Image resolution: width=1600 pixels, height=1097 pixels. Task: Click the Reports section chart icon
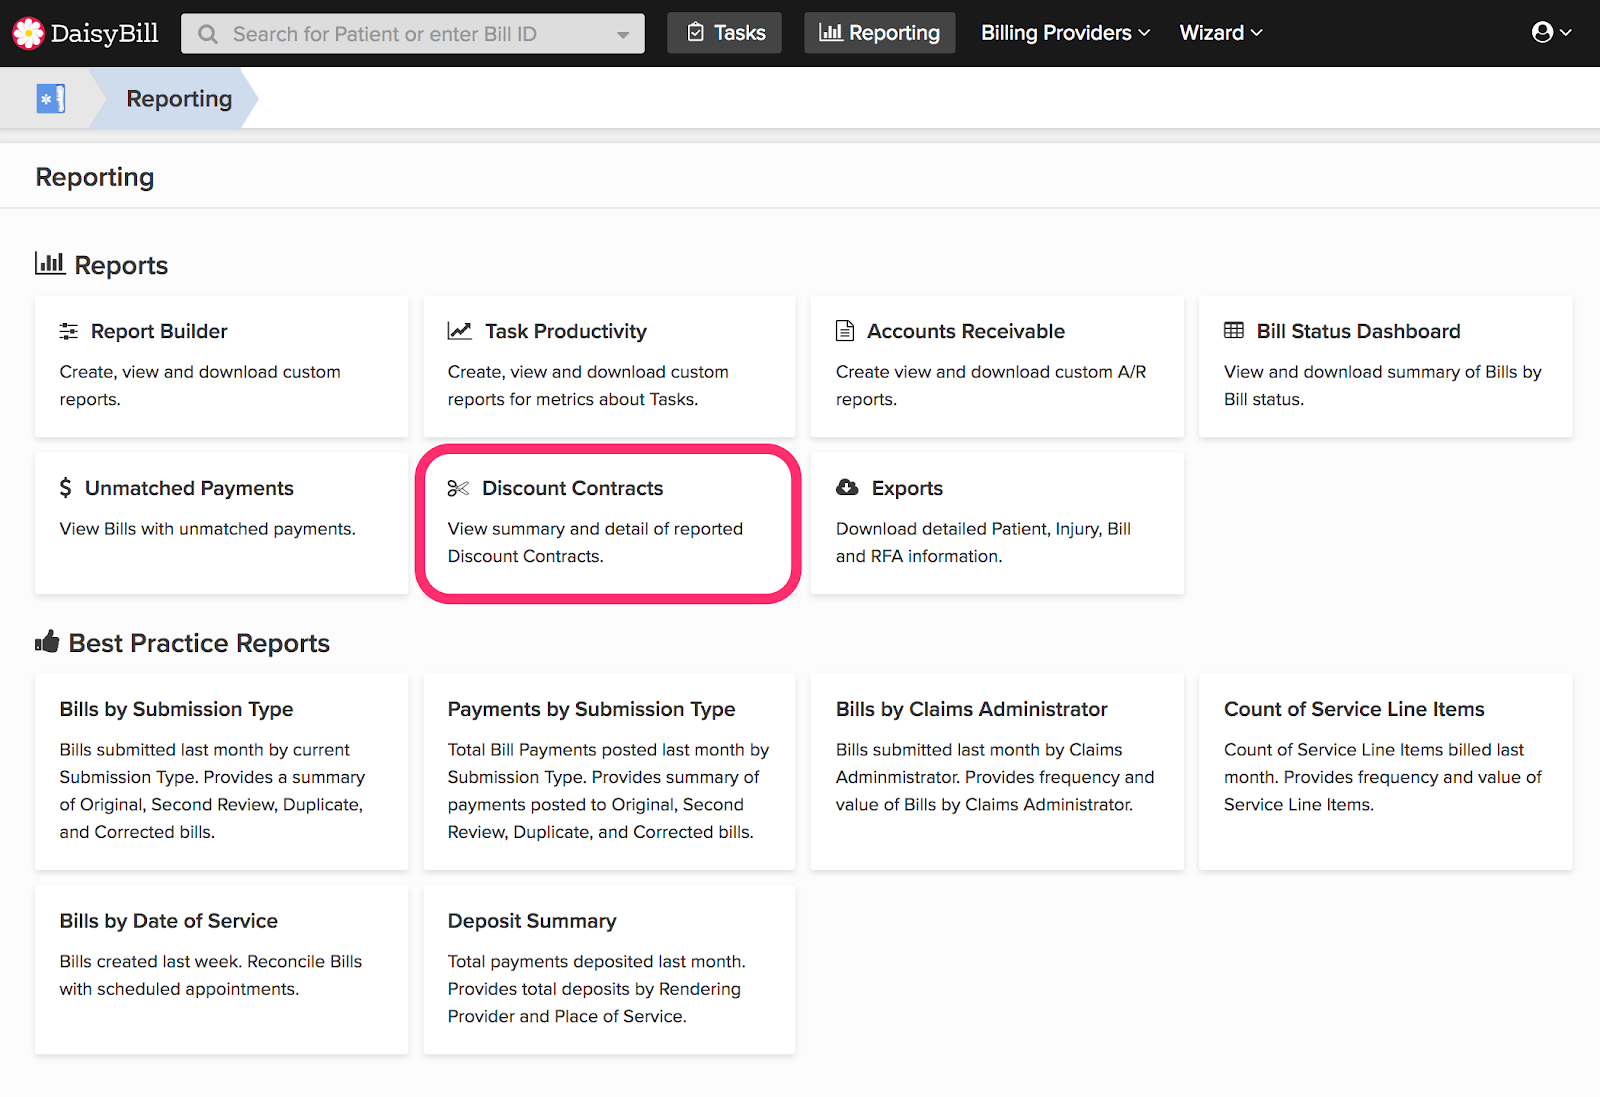coord(50,263)
